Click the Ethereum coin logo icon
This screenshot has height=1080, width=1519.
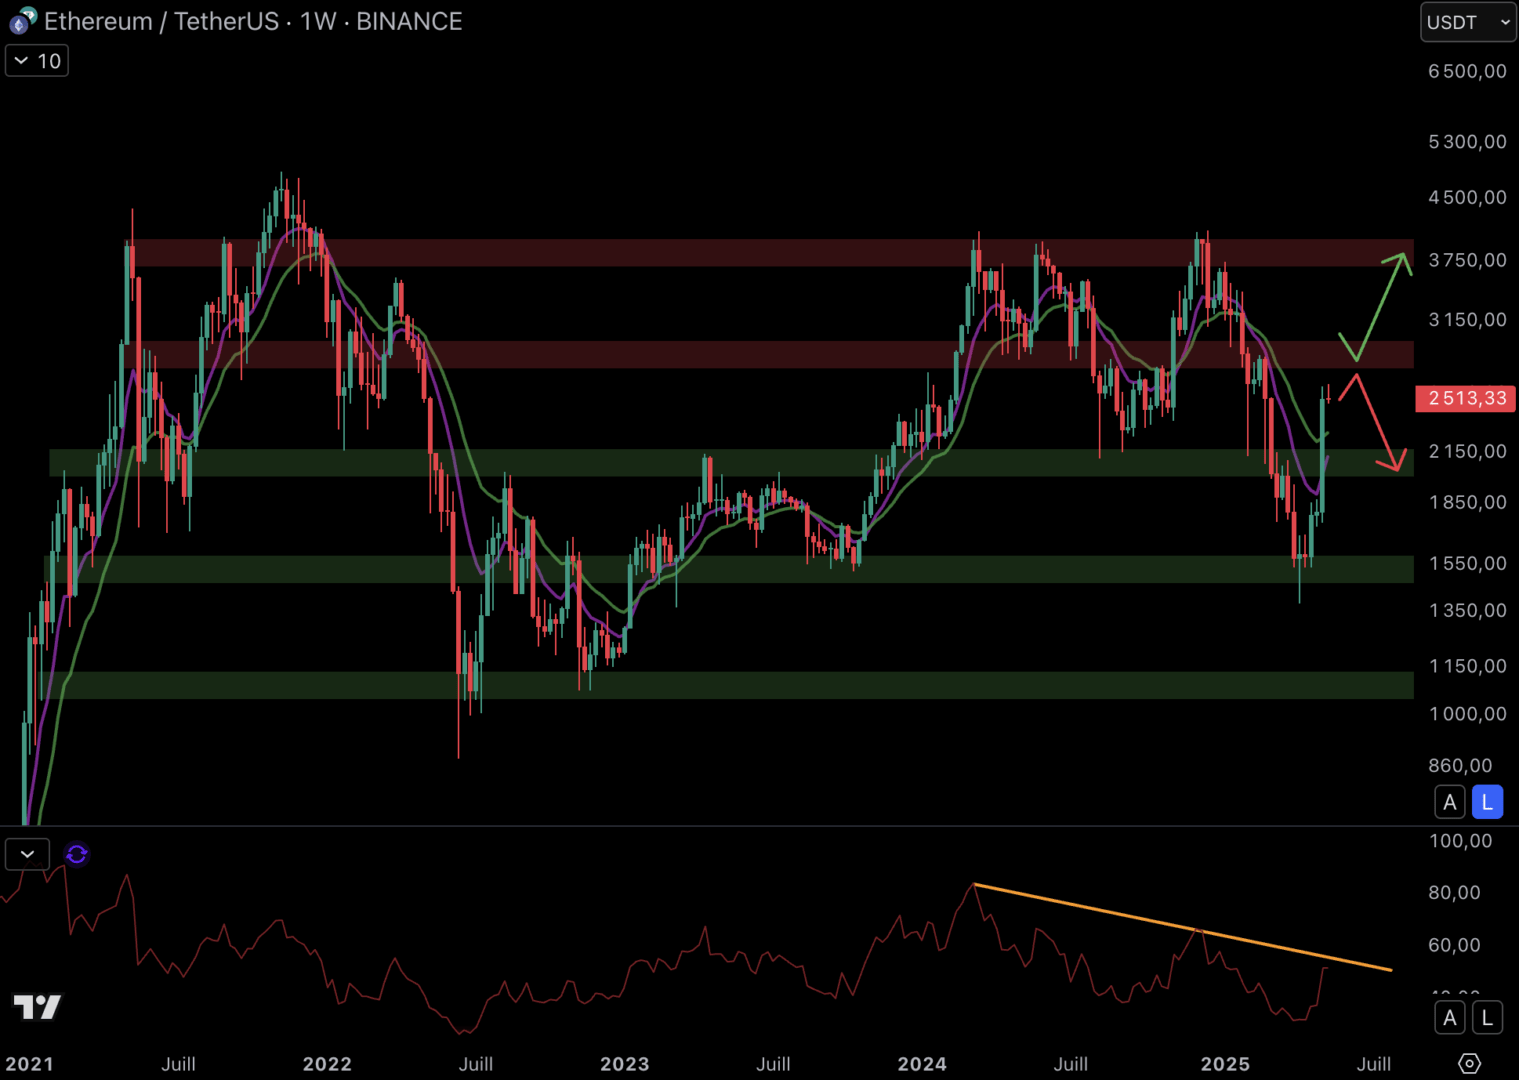click(21, 20)
